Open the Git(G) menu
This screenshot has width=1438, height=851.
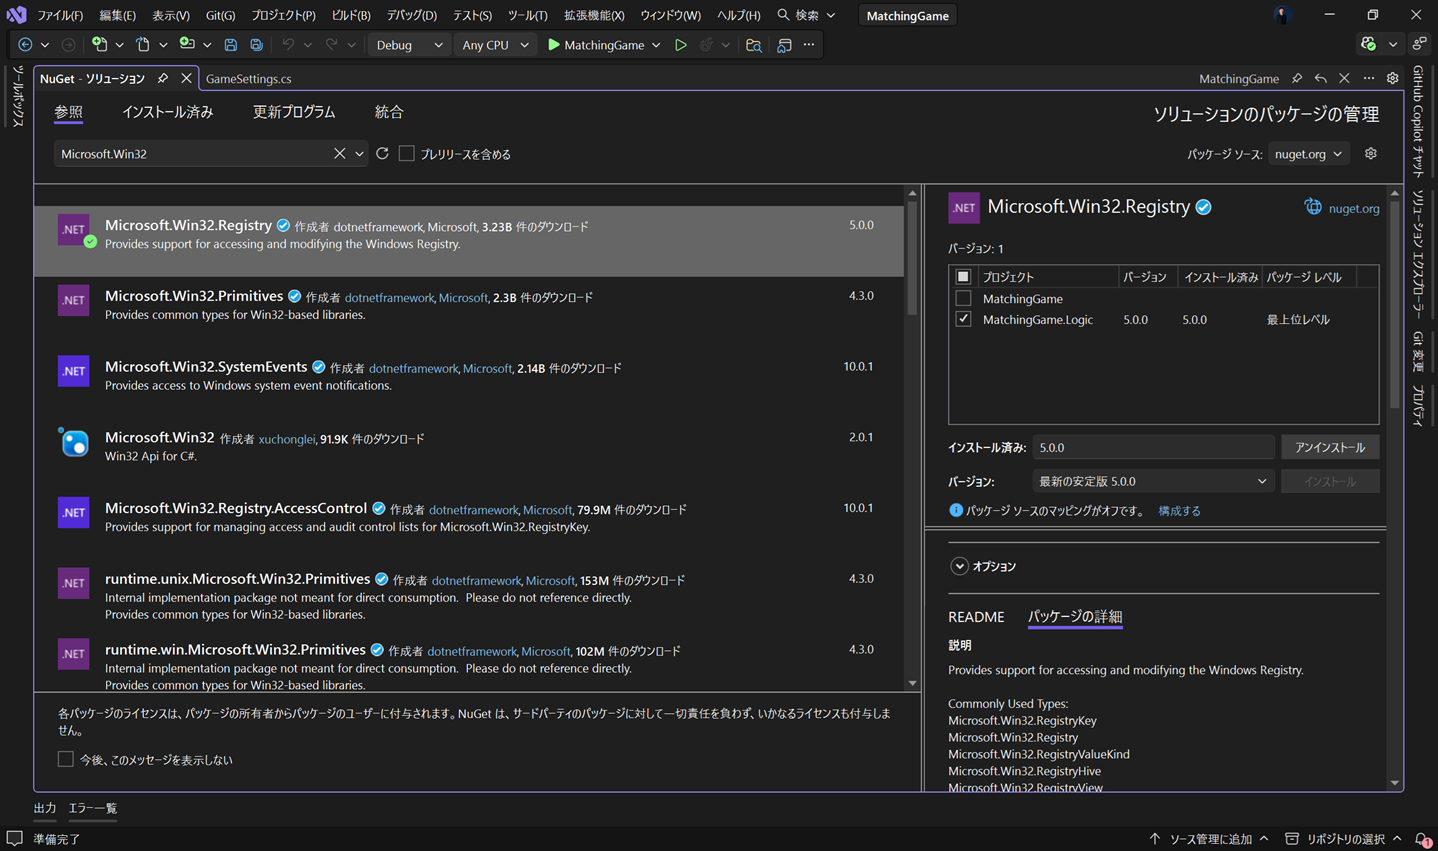pos(219,14)
